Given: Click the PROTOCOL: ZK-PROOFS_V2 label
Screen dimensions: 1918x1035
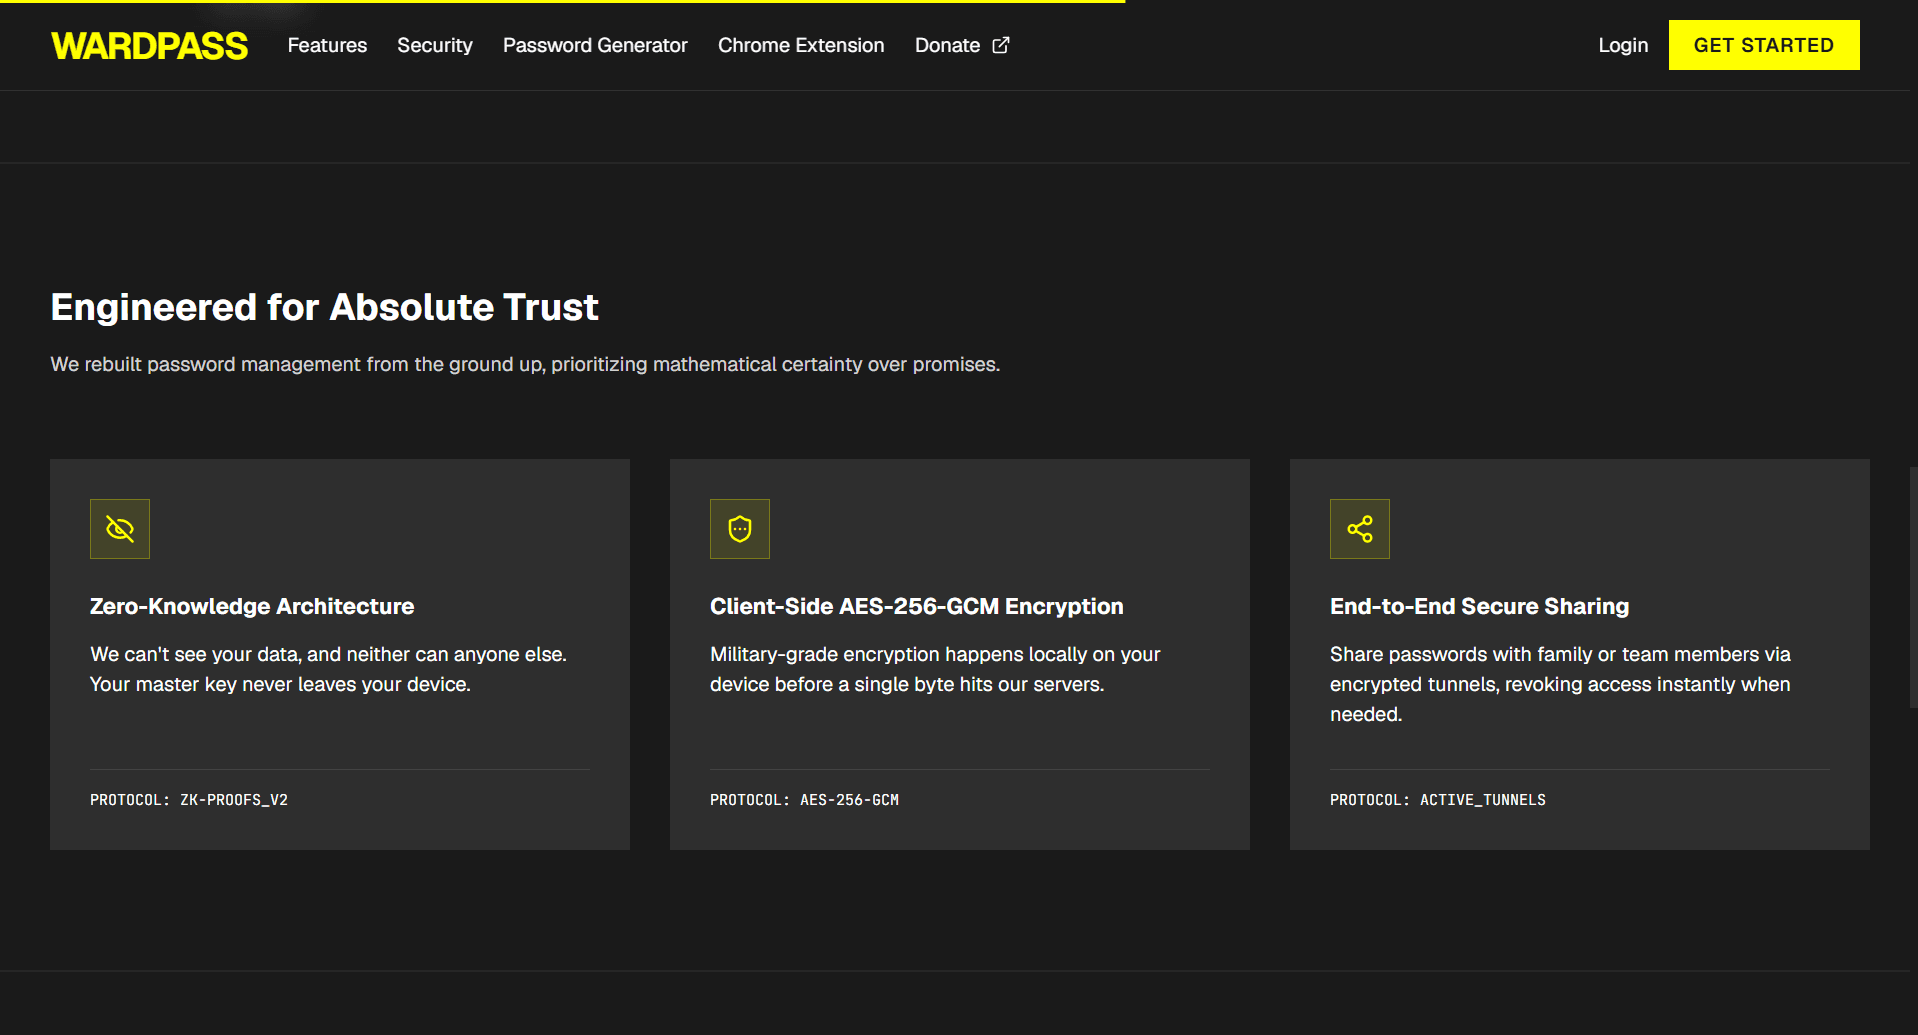Looking at the screenshot, I should [x=189, y=800].
